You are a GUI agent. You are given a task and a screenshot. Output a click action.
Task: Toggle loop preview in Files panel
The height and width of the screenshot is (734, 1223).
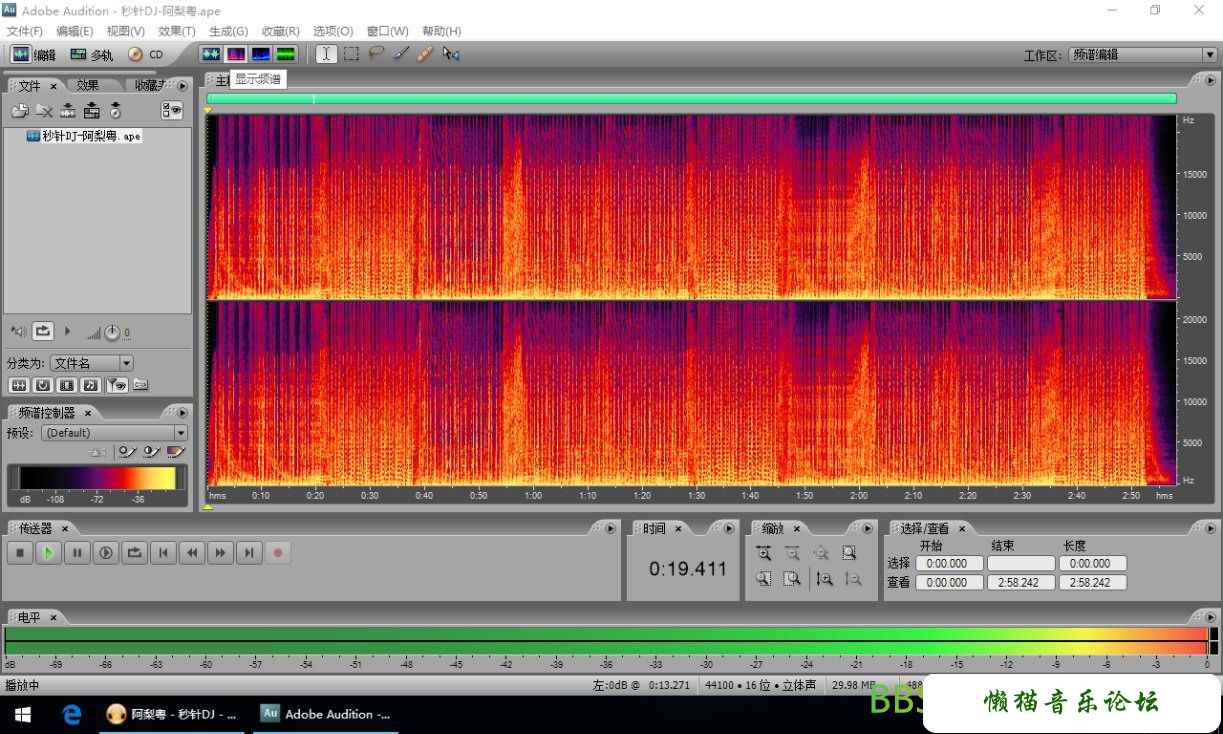coord(43,331)
